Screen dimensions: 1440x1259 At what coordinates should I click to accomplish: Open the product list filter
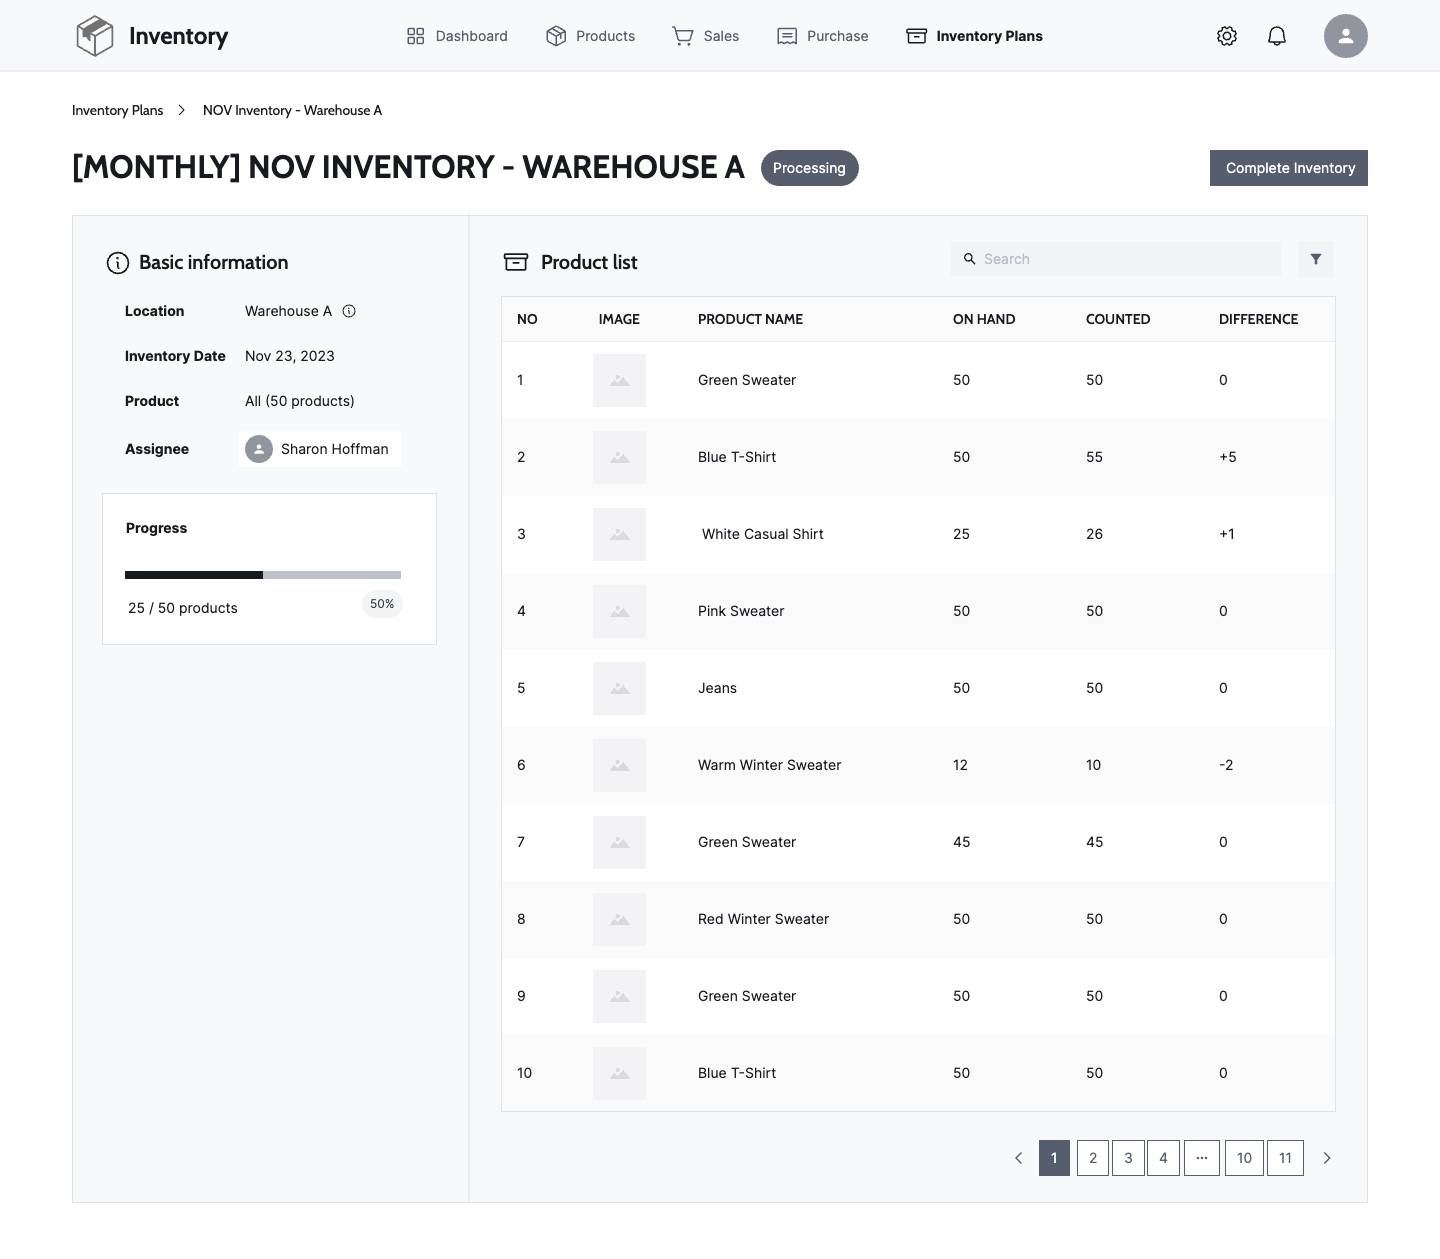point(1316,259)
